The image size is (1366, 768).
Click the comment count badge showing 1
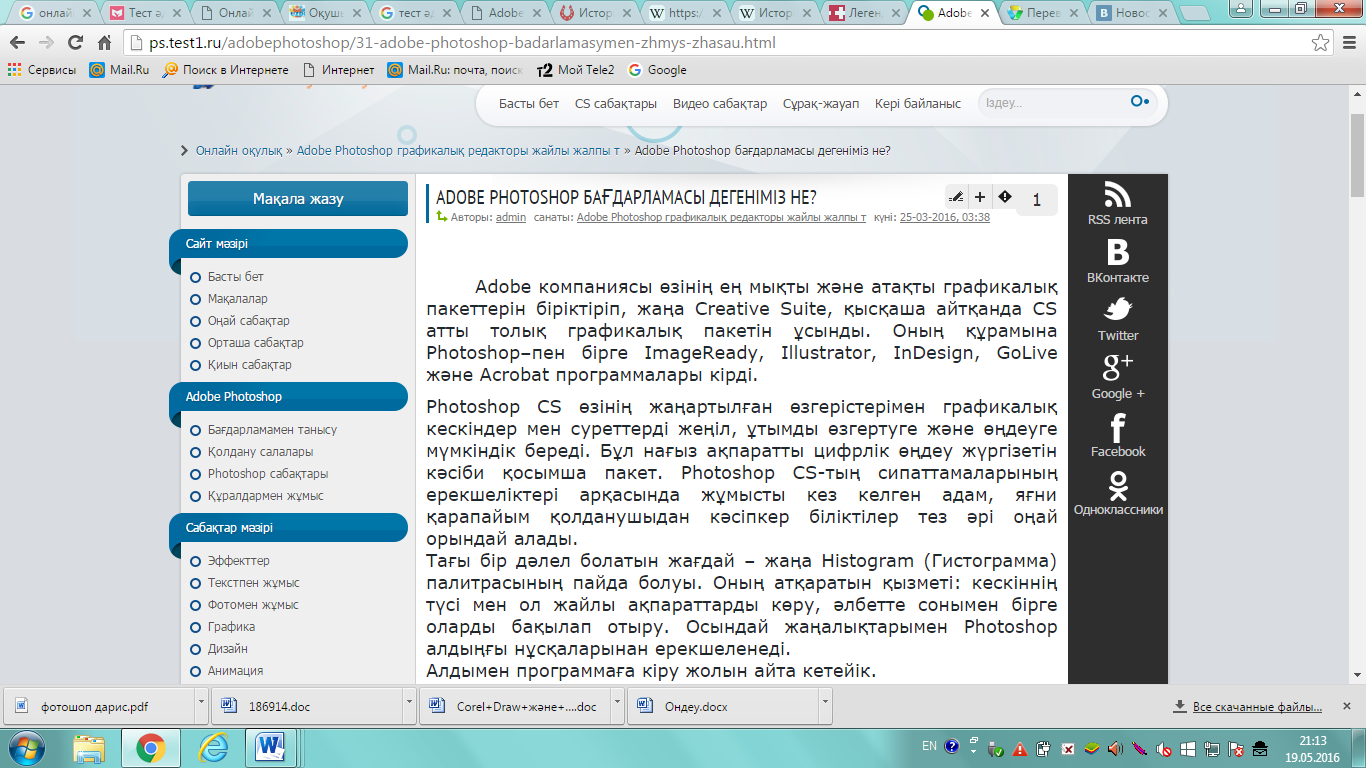coord(1036,200)
